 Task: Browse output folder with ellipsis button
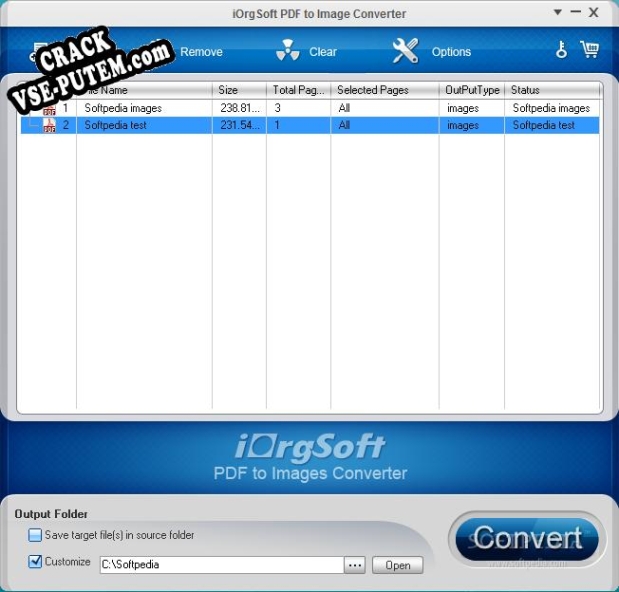[x=354, y=565]
